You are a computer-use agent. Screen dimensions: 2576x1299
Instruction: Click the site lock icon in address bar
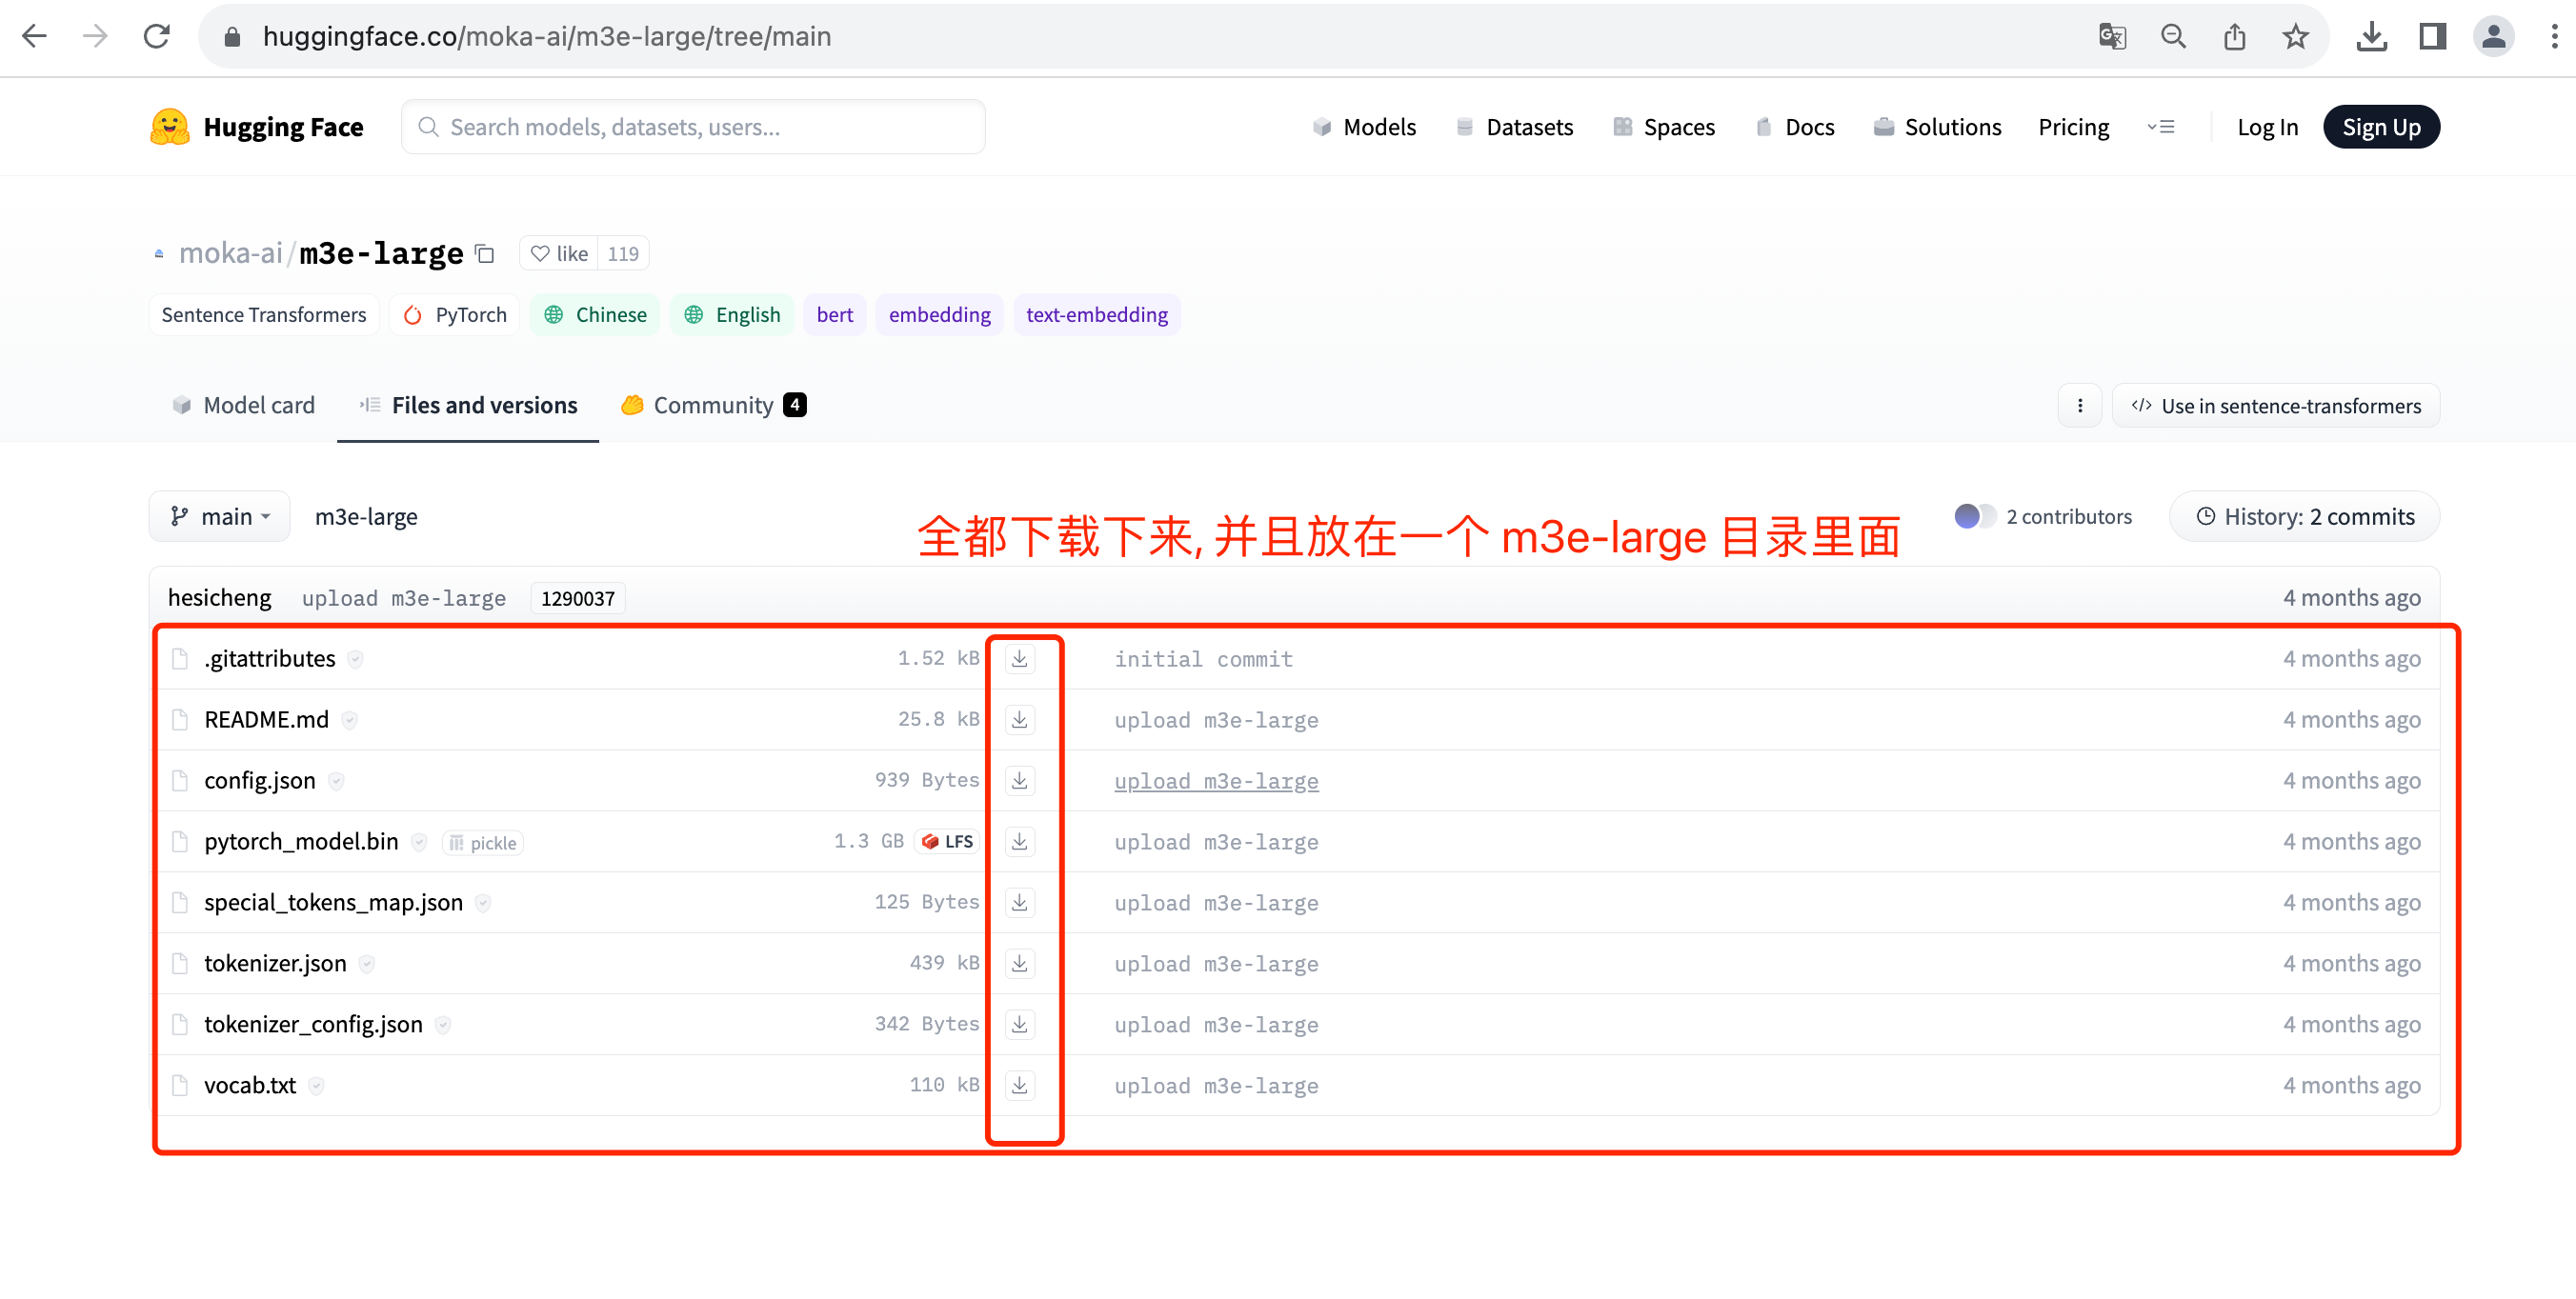point(232,37)
